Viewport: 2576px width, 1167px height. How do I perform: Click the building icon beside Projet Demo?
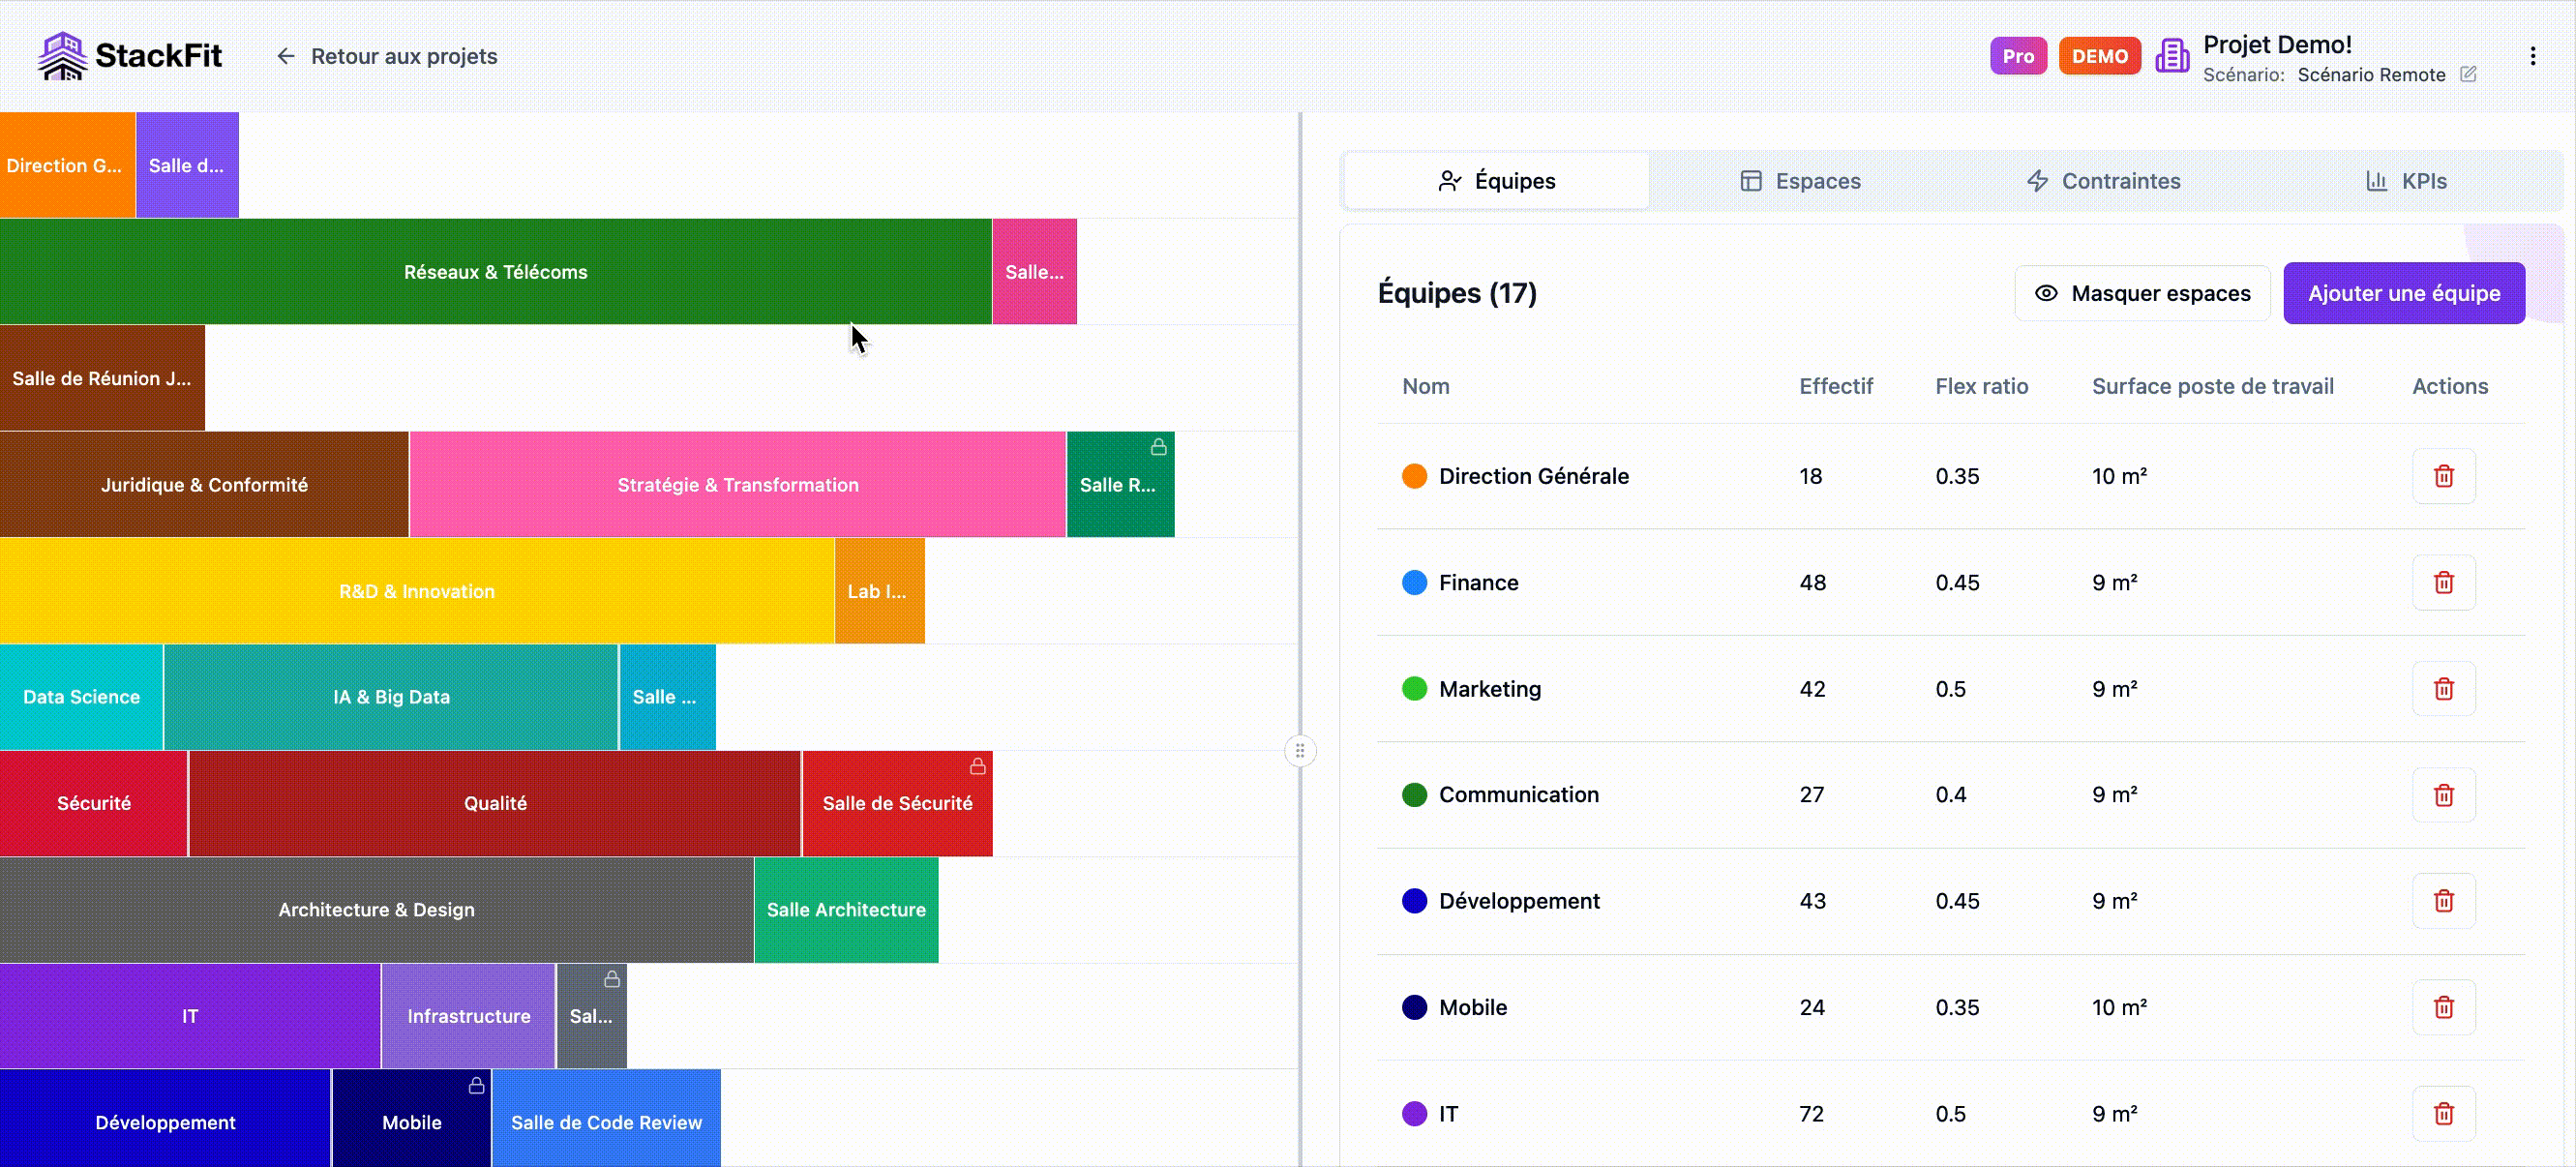(x=2172, y=56)
